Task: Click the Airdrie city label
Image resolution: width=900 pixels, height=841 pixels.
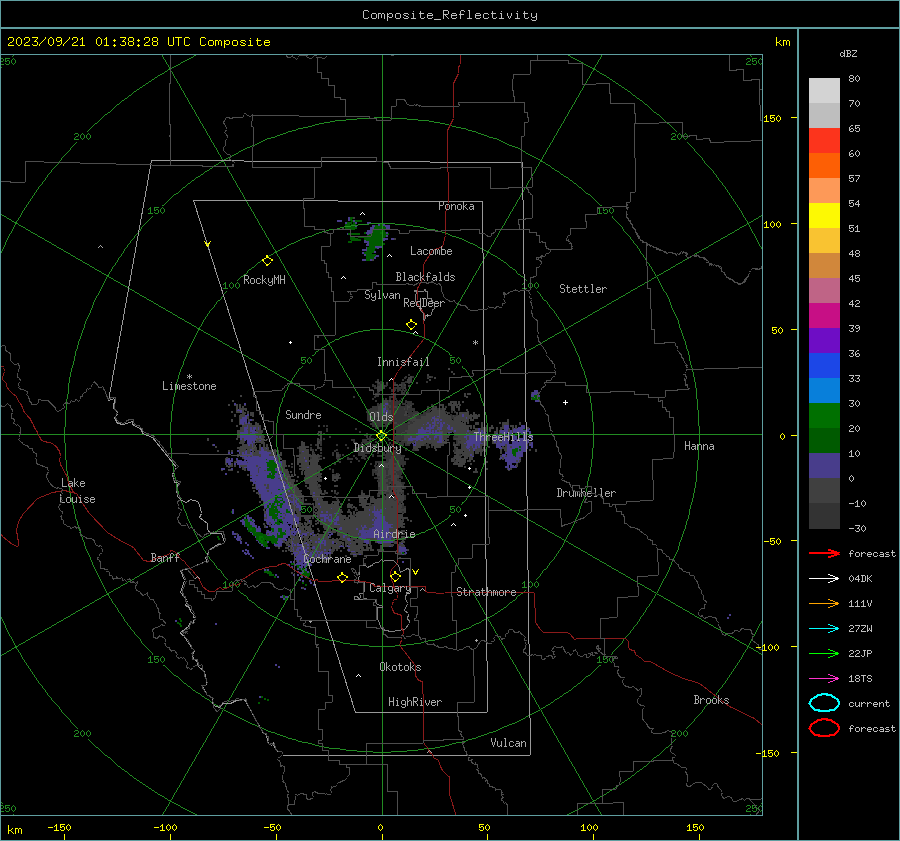Action: point(394,534)
